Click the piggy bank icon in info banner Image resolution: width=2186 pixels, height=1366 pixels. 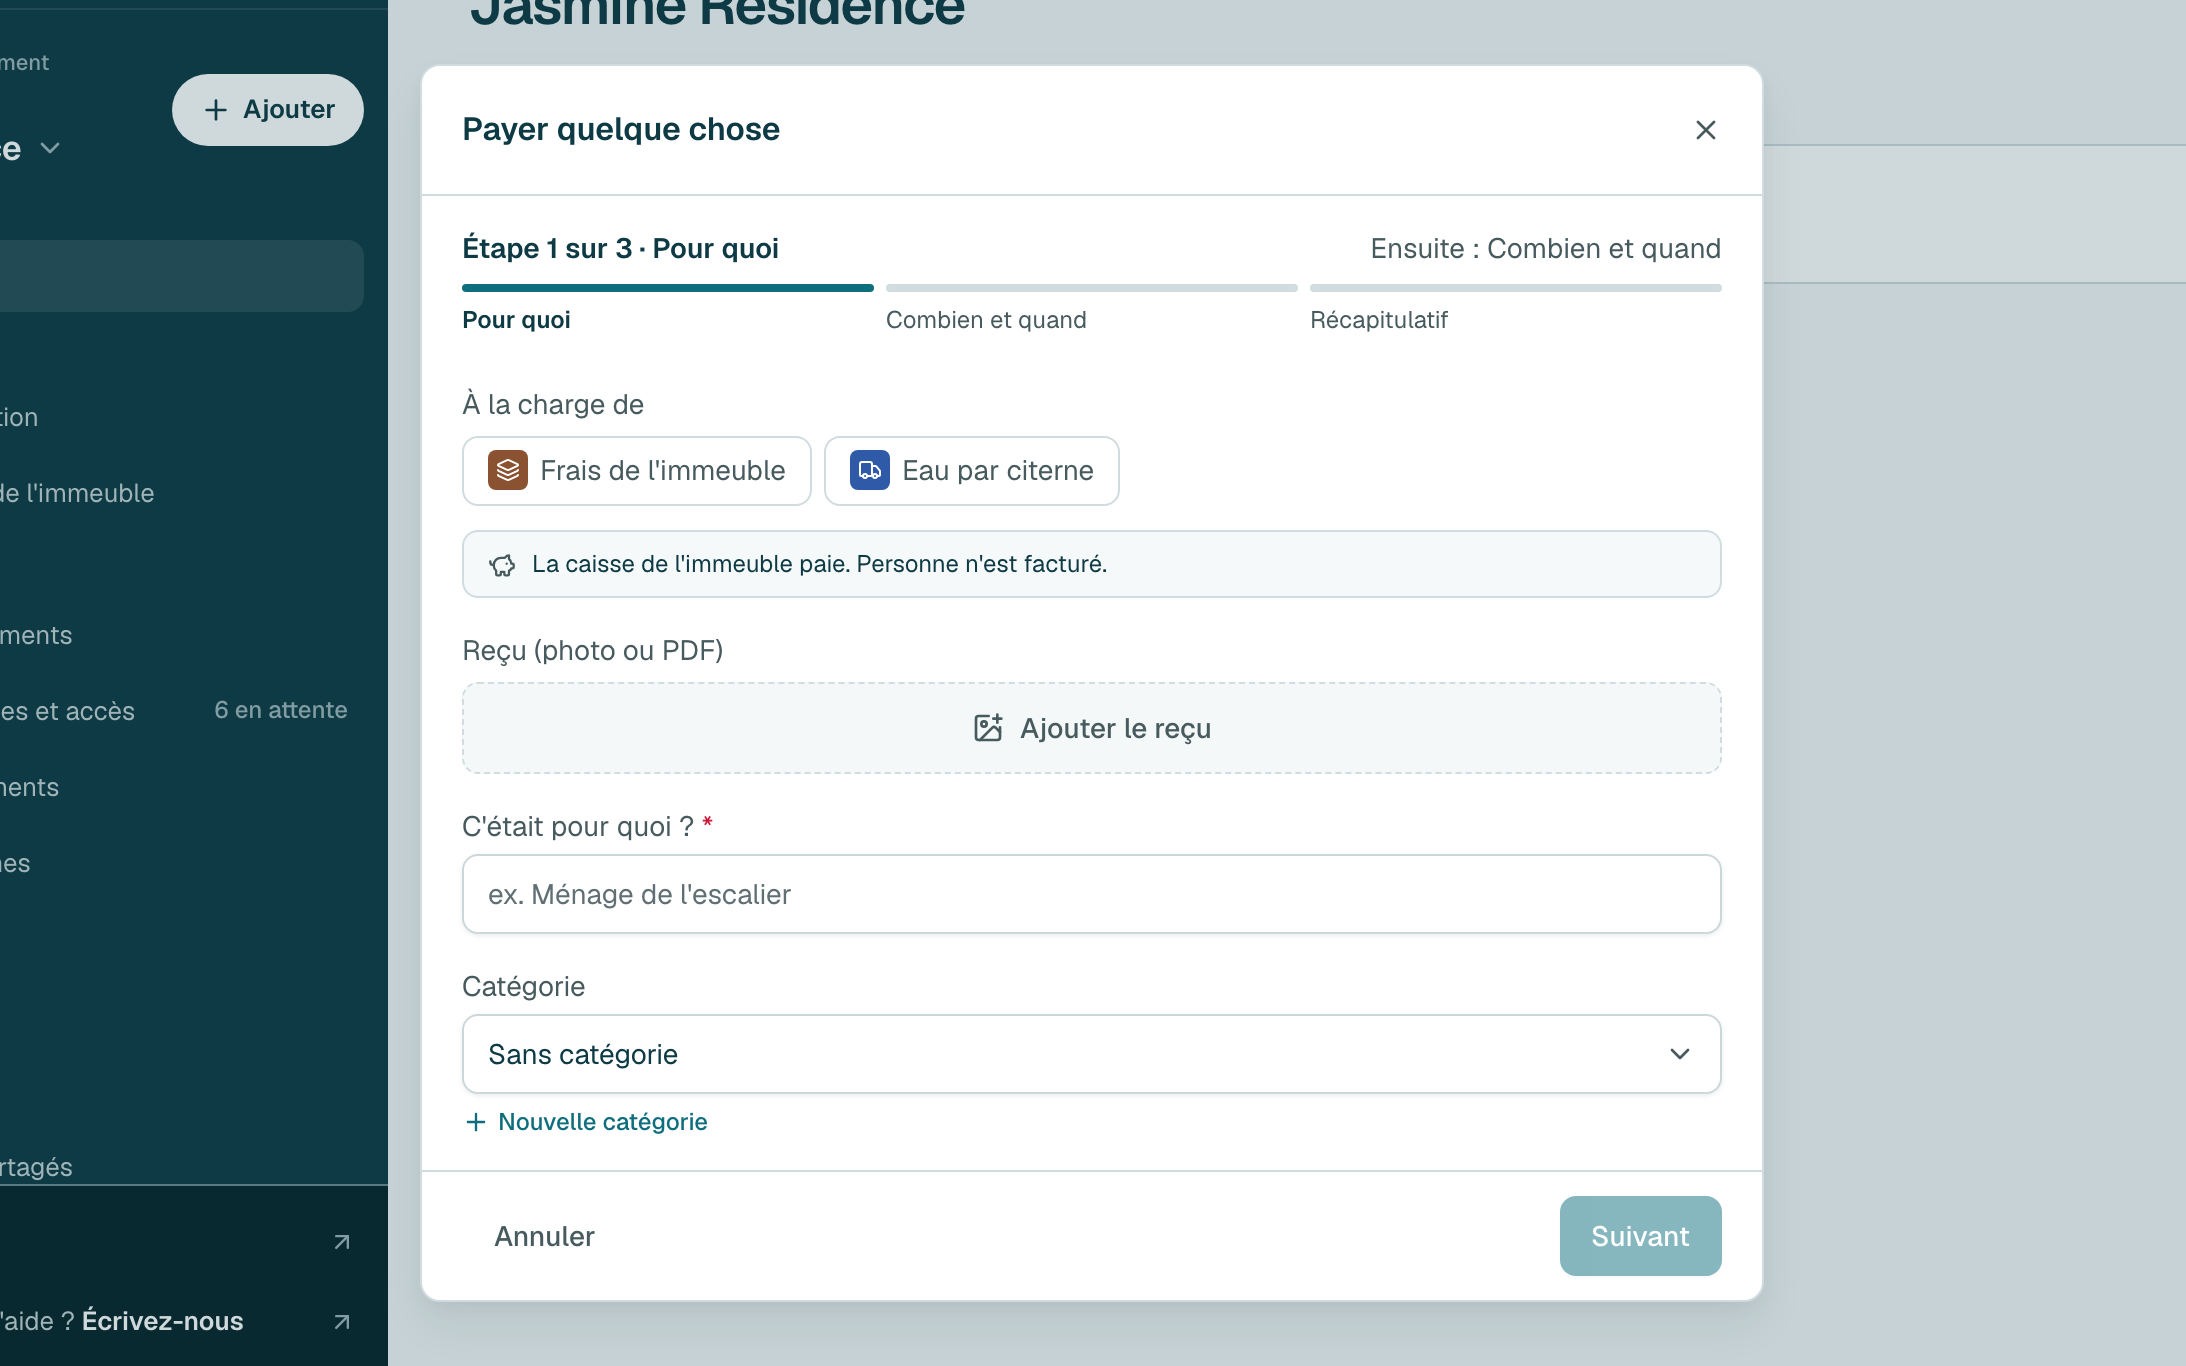[x=502, y=565]
